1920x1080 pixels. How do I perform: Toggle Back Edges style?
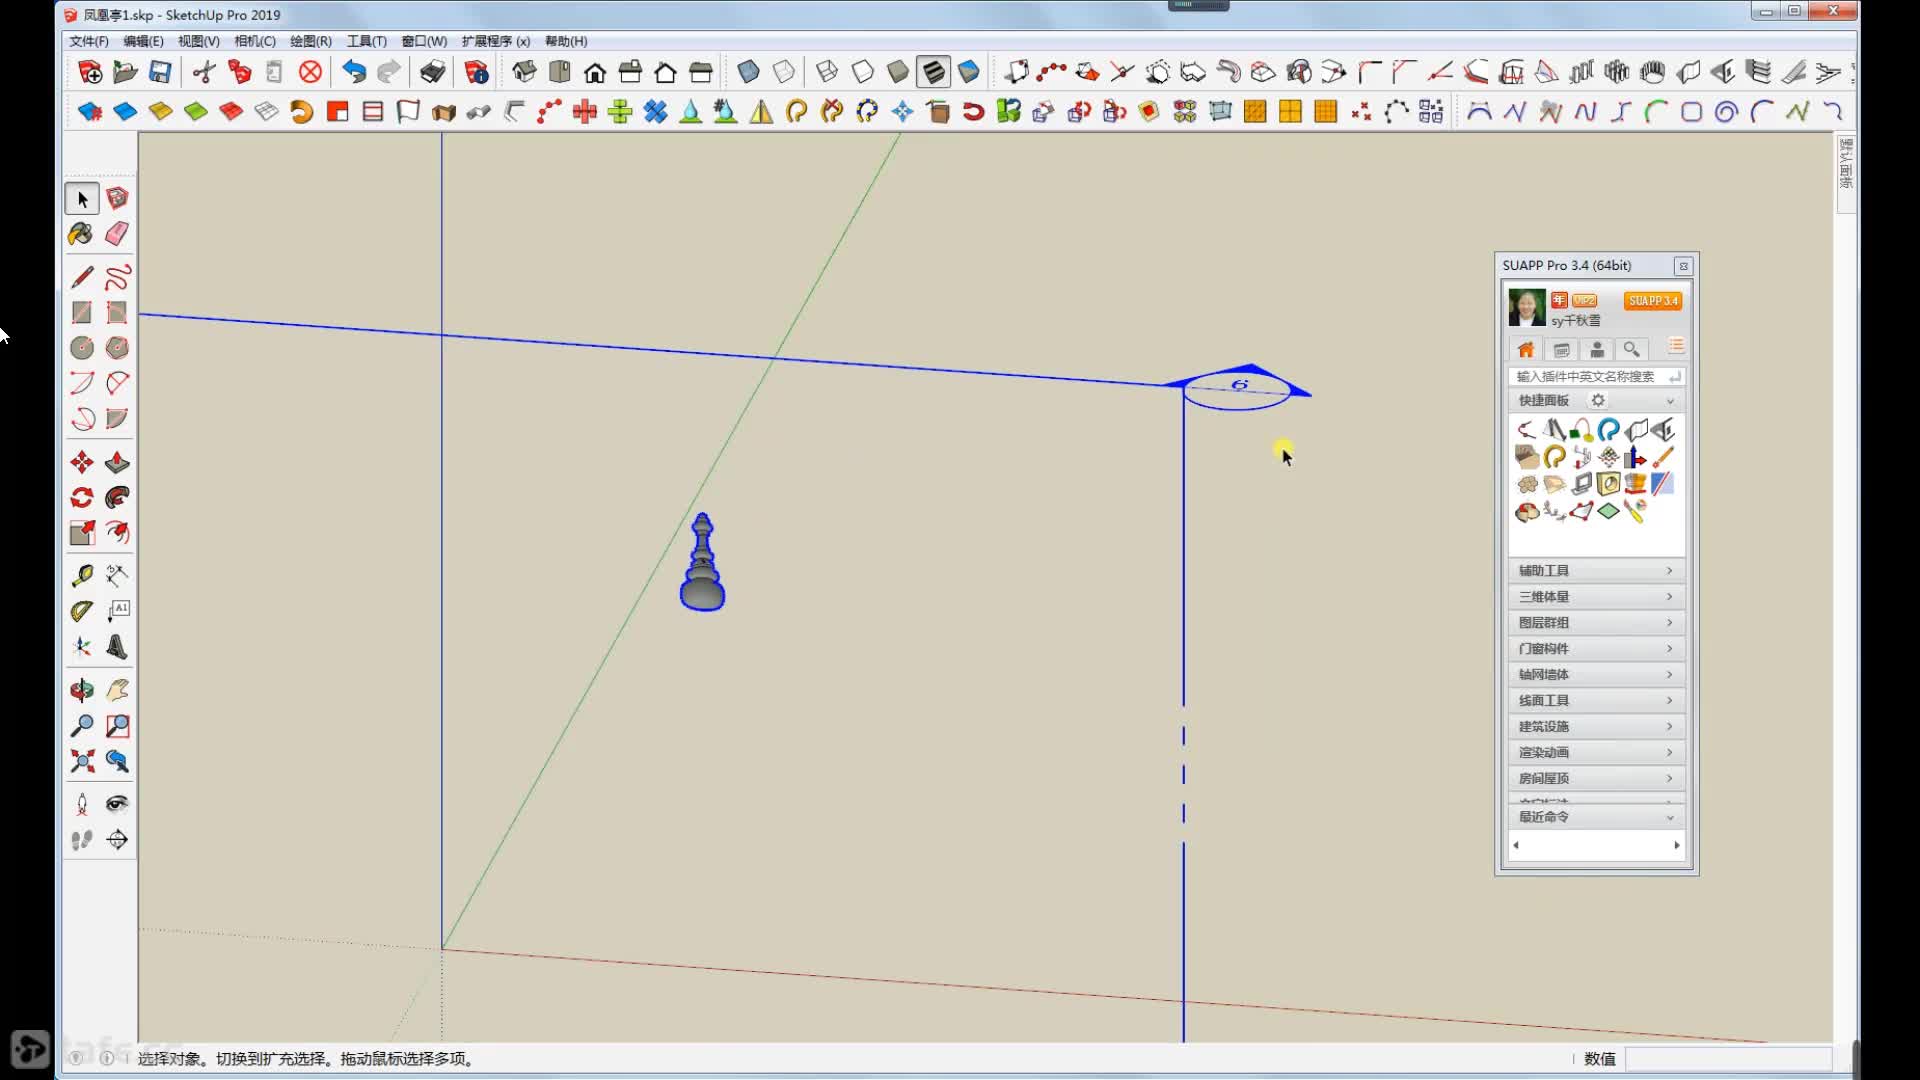click(784, 72)
